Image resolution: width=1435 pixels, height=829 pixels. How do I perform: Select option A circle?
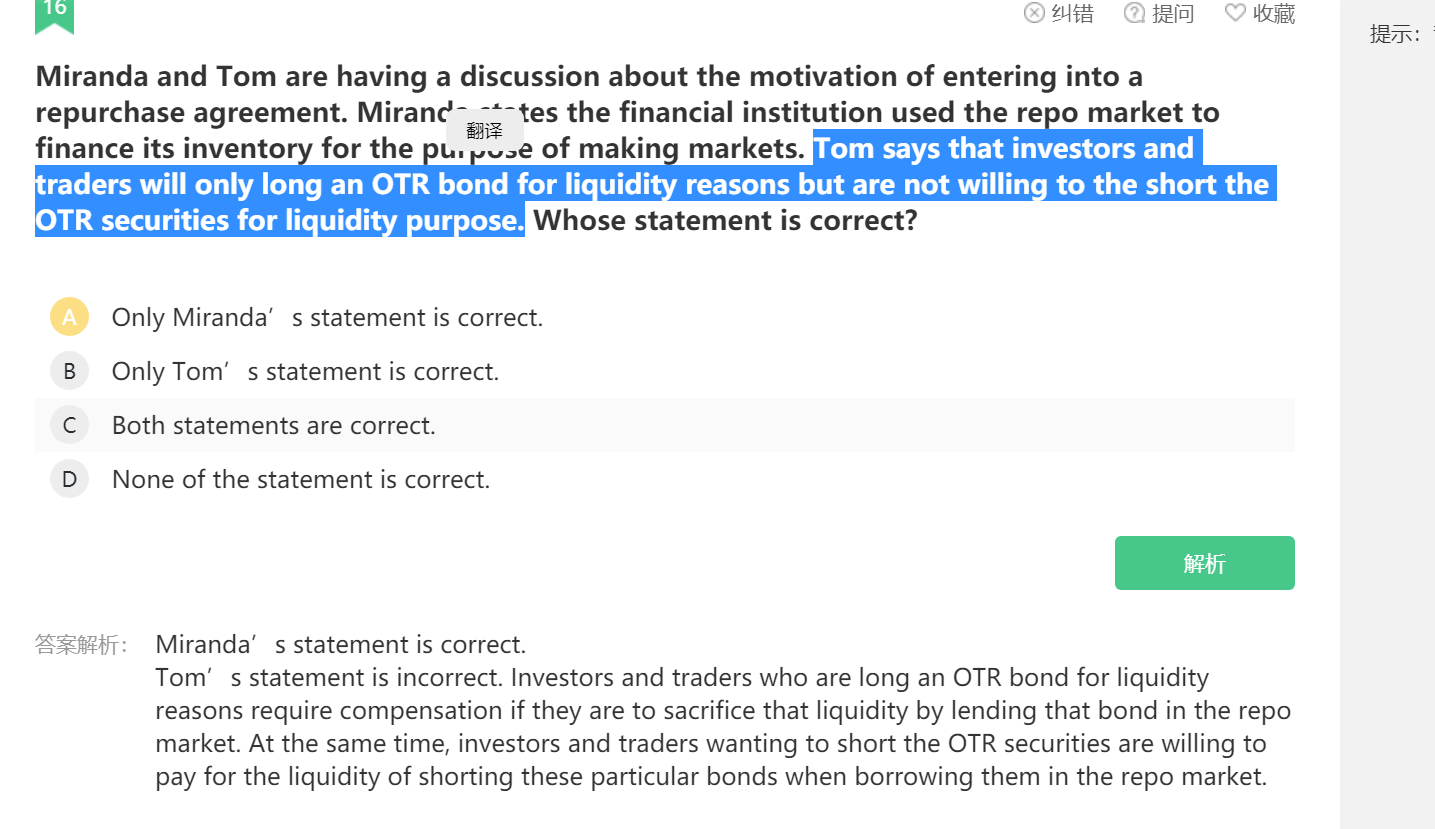coord(69,317)
